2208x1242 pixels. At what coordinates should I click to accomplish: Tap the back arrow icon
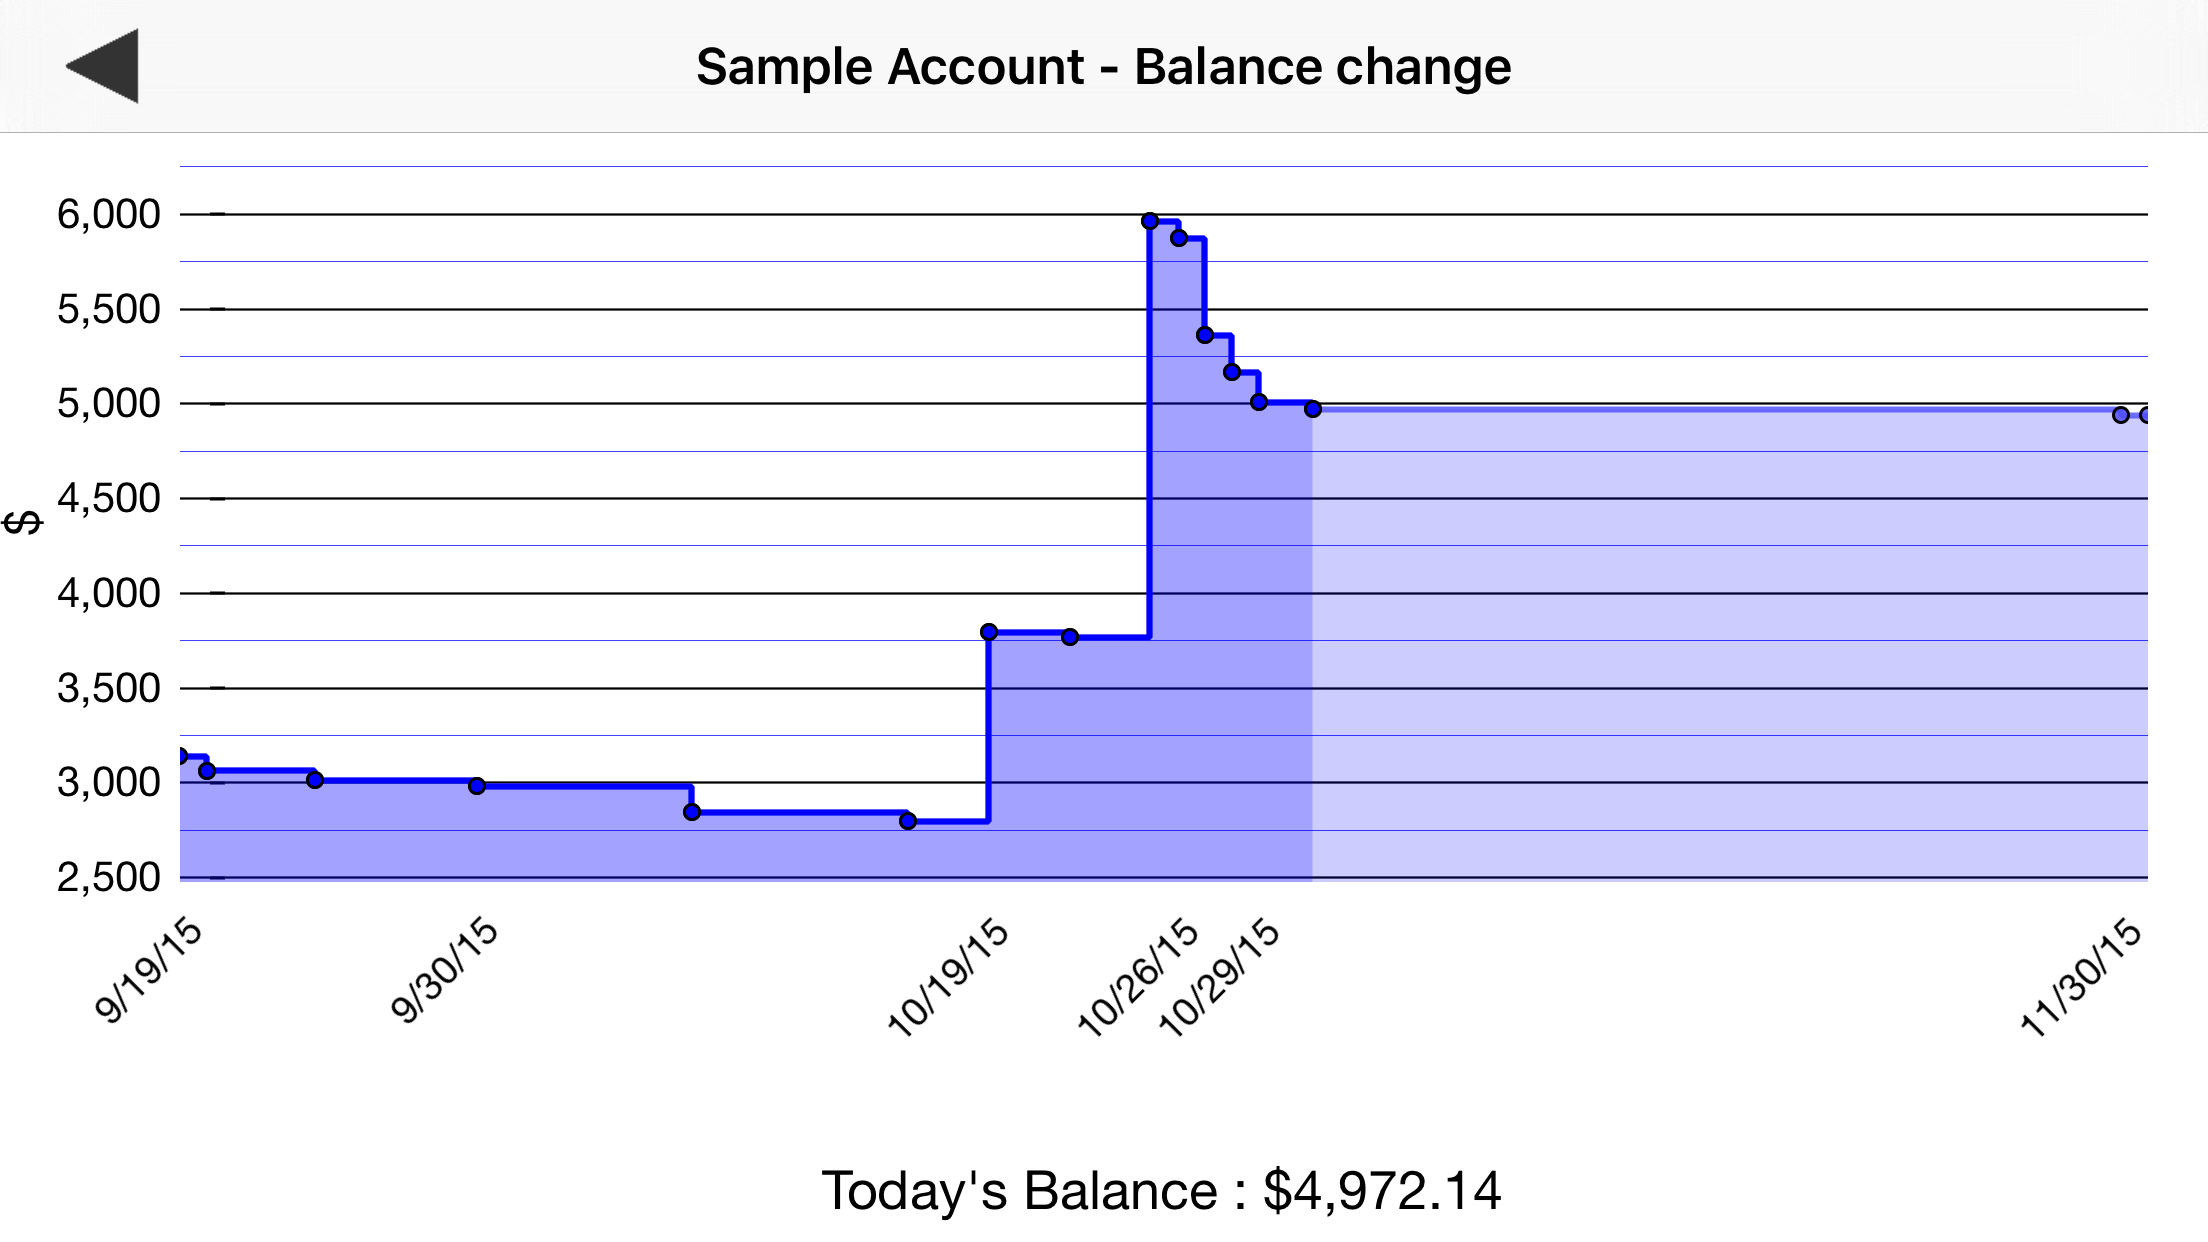[103, 66]
